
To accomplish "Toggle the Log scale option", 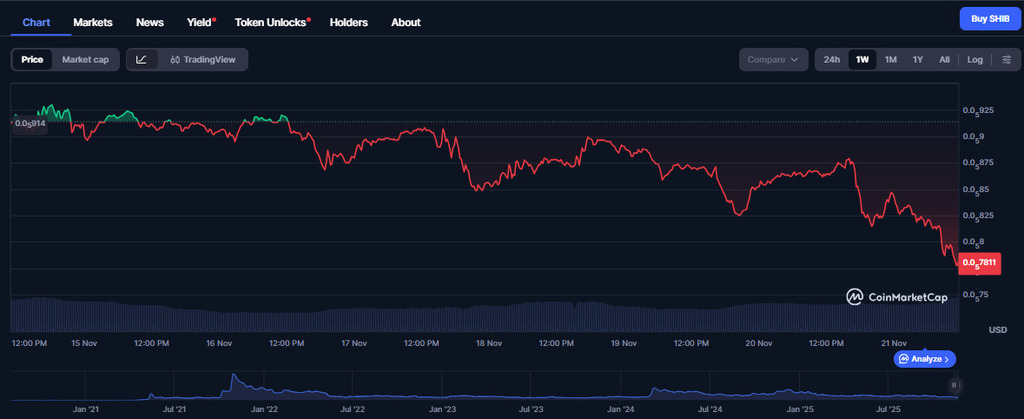I will 974,60.
